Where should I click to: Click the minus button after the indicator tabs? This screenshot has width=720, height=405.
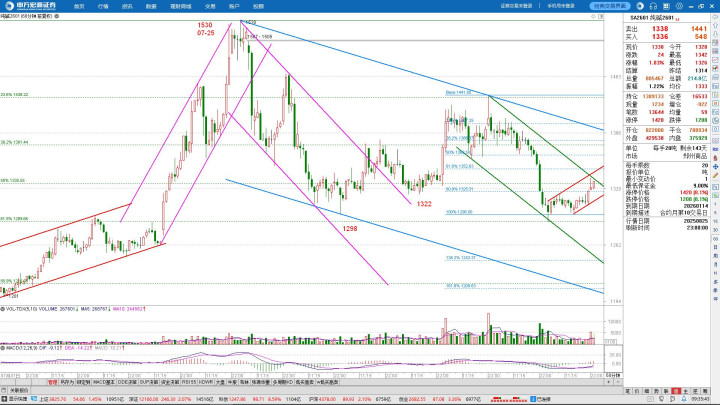[618, 382]
